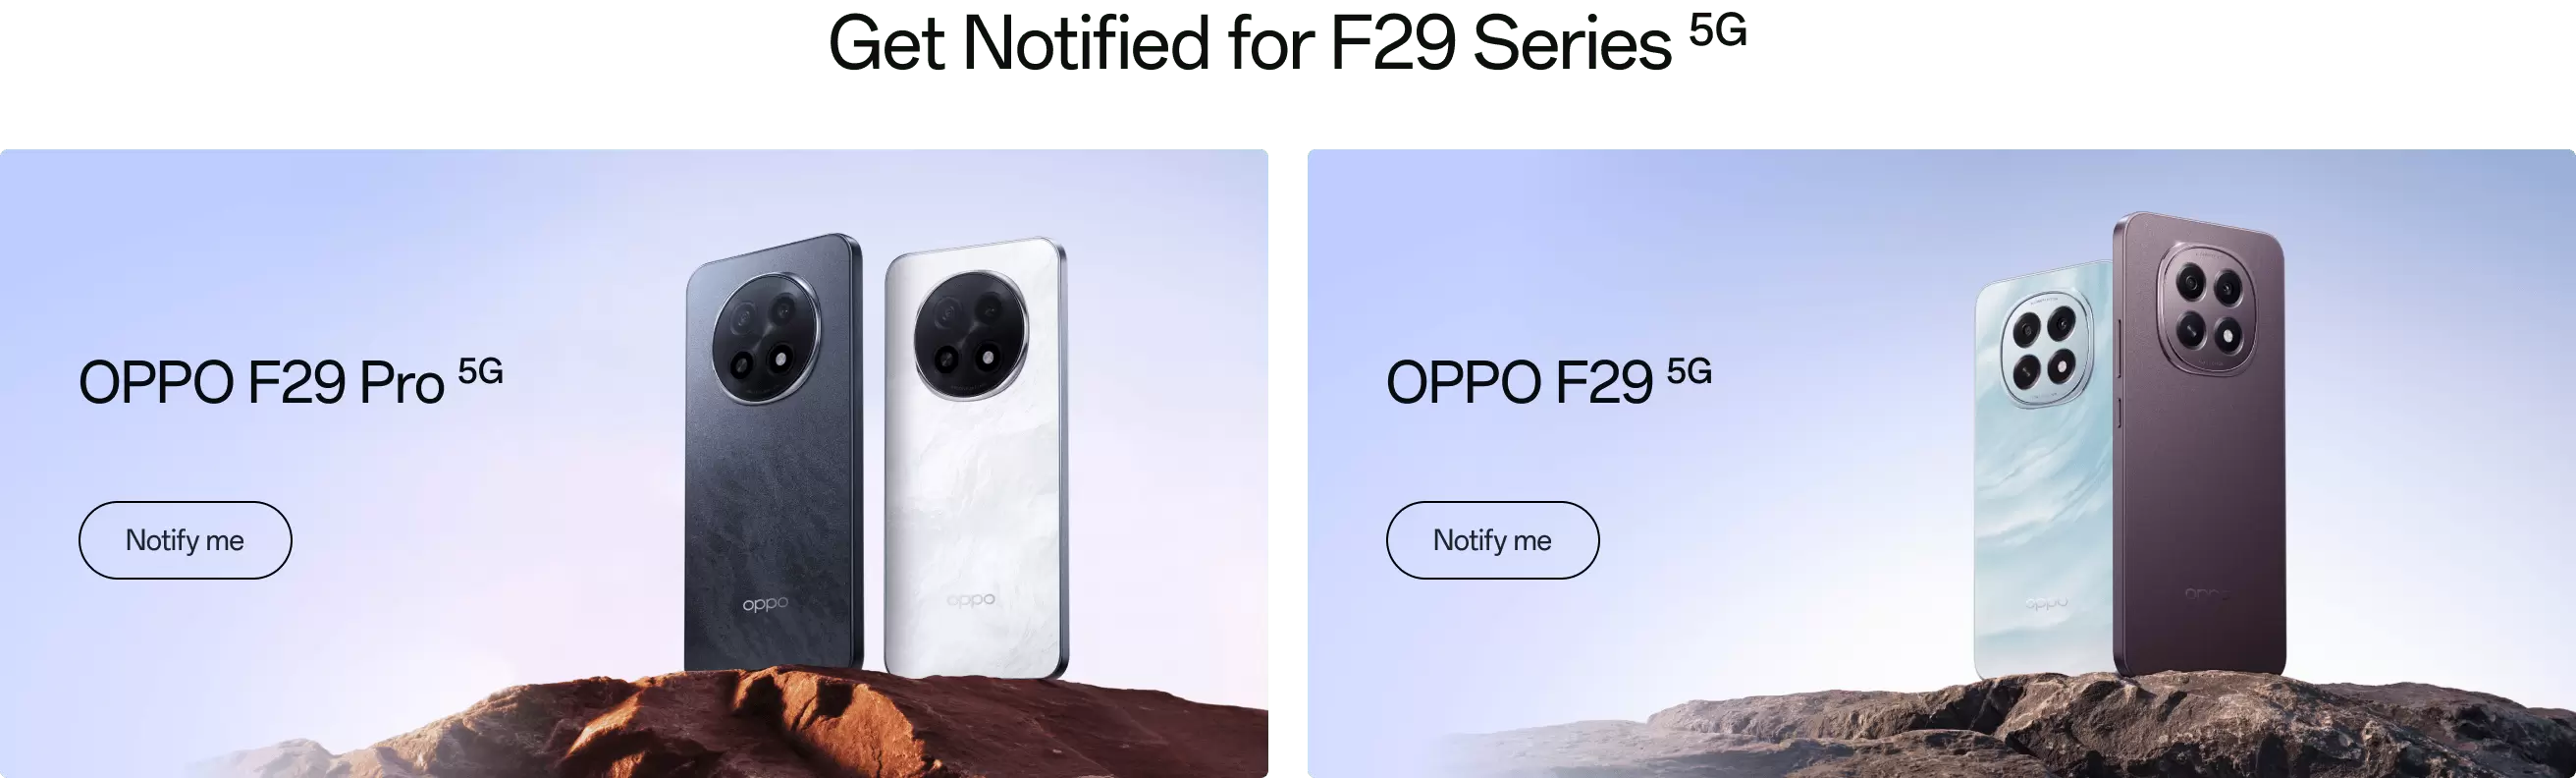Click Notify me for OPPO F29
The height and width of the screenshot is (778, 2576).
point(1492,540)
